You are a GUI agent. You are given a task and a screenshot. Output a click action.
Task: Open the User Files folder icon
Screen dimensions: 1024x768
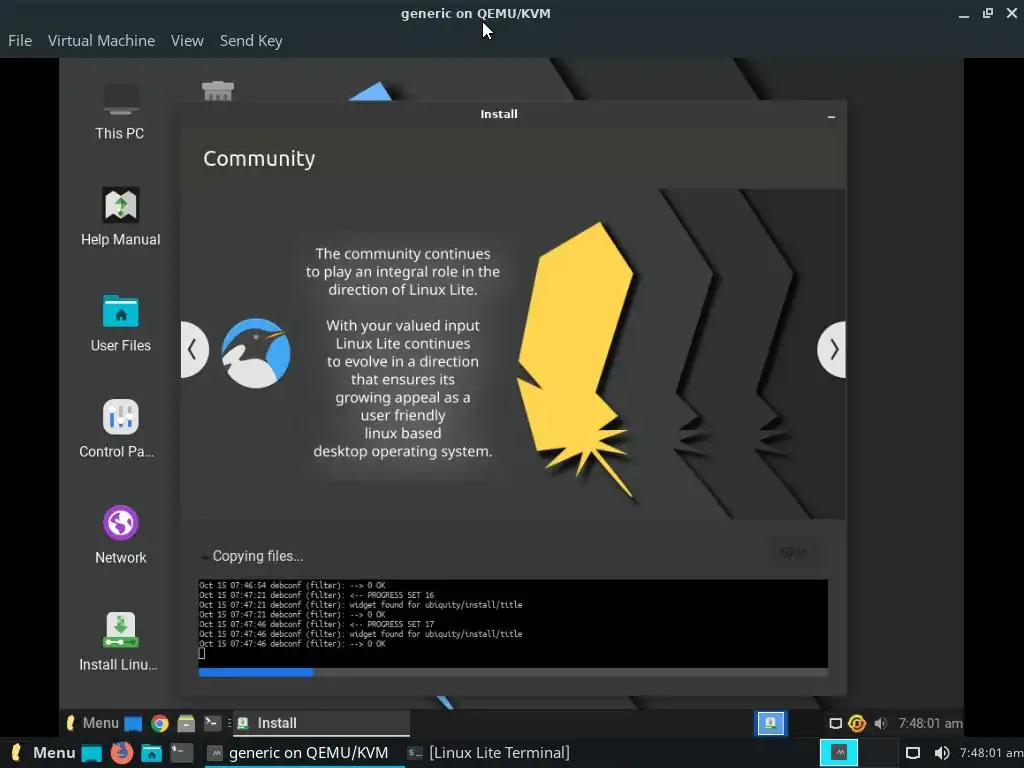tap(120, 323)
